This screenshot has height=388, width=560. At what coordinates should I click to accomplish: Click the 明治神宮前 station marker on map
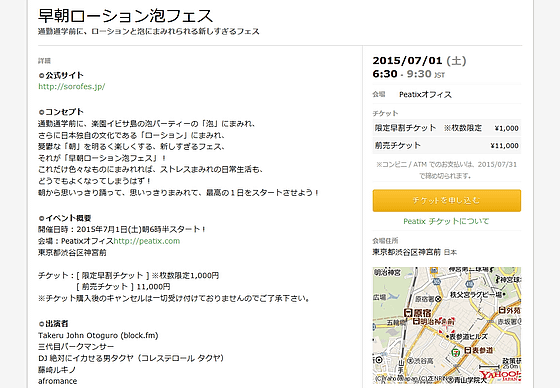pyautogui.click(x=416, y=322)
